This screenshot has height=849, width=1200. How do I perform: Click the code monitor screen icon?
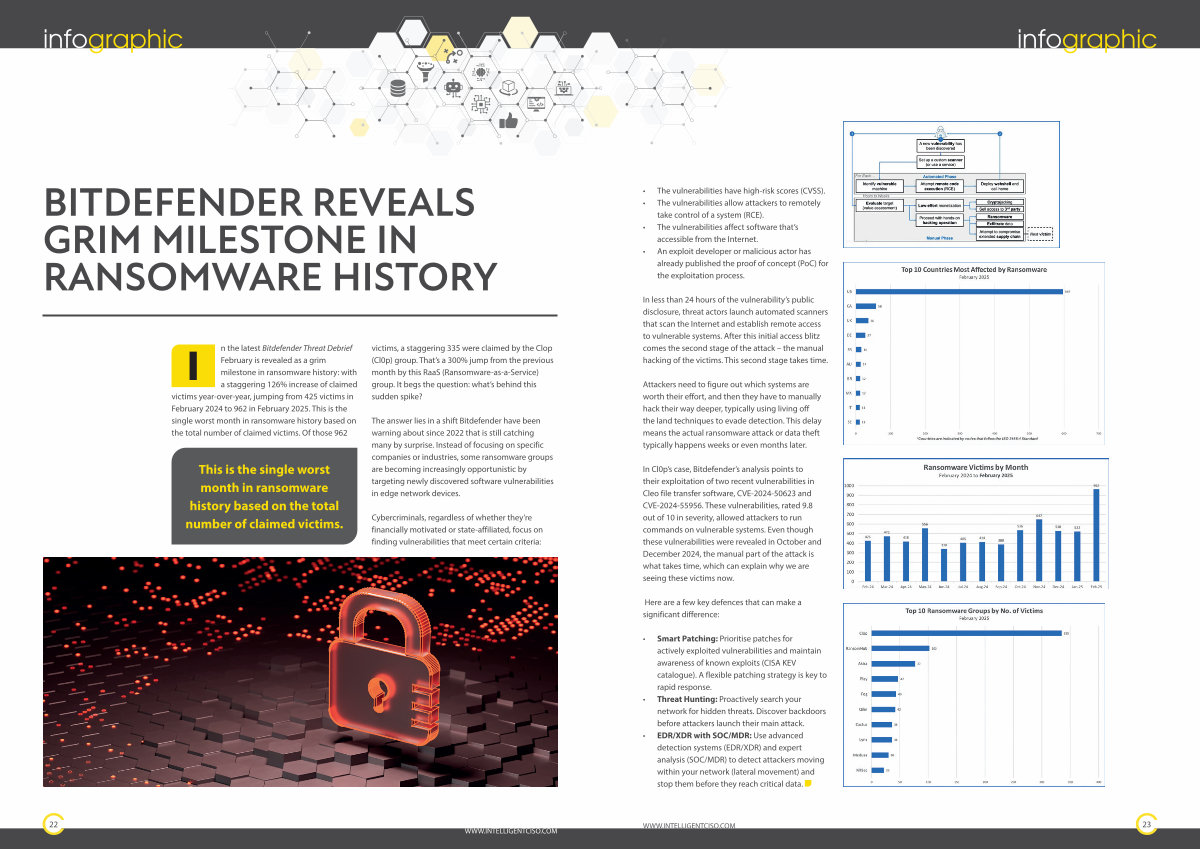click(x=536, y=103)
